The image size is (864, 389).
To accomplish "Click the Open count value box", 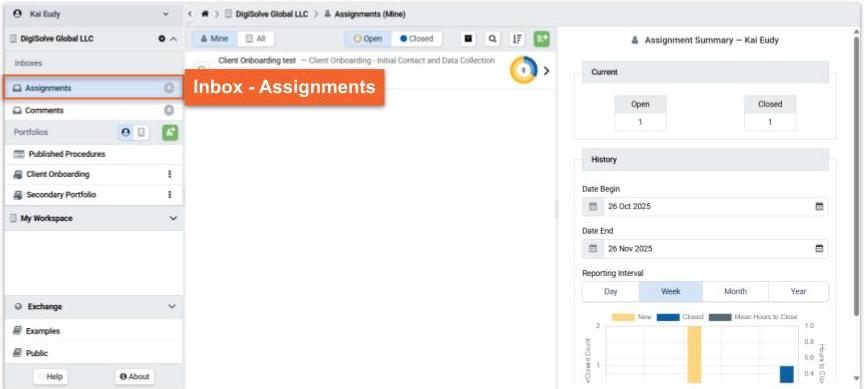I will click(x=640, y=122).
